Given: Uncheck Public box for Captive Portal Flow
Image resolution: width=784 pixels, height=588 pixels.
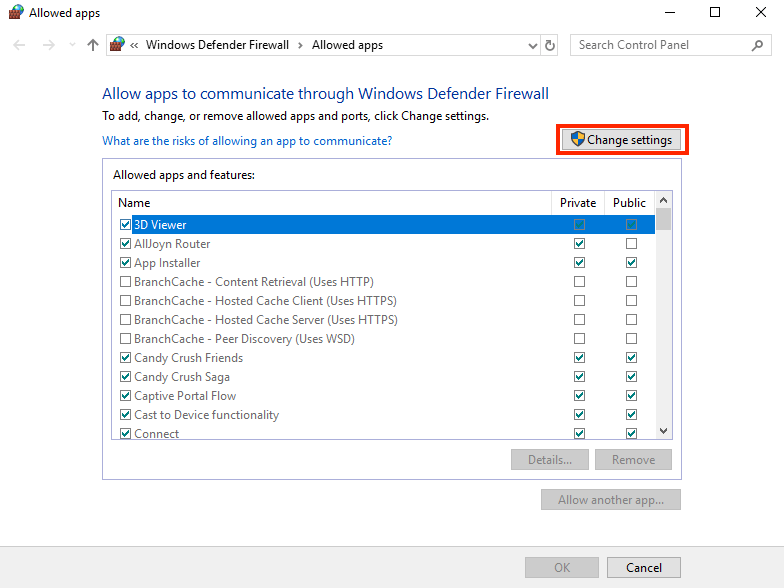Looking at the screenshot, I should tap(632, 396).
